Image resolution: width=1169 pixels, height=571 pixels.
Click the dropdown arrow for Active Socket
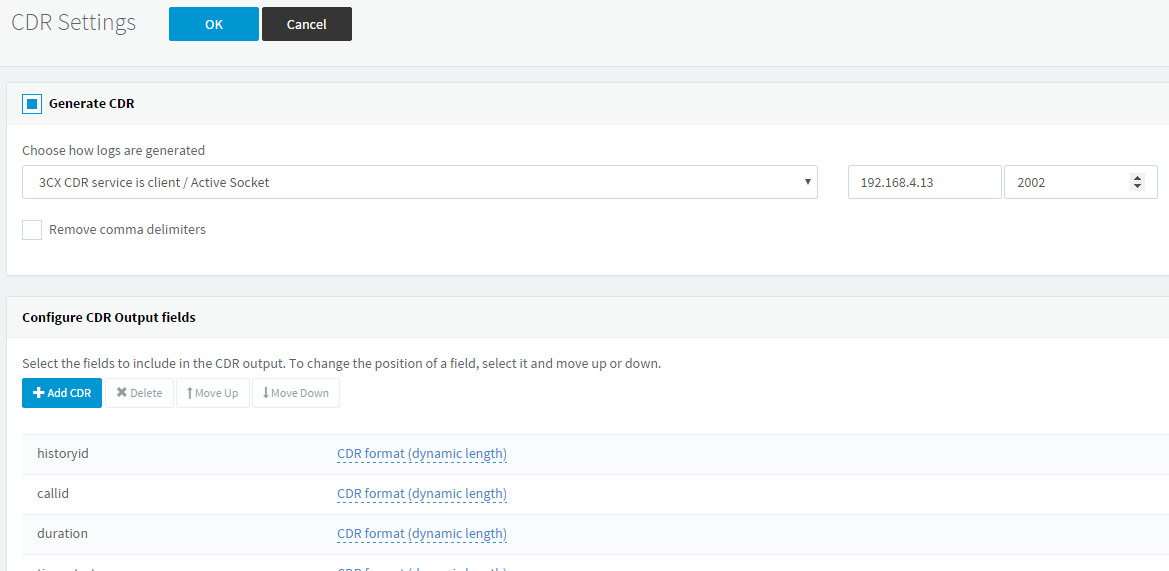(x=808, y=182)
